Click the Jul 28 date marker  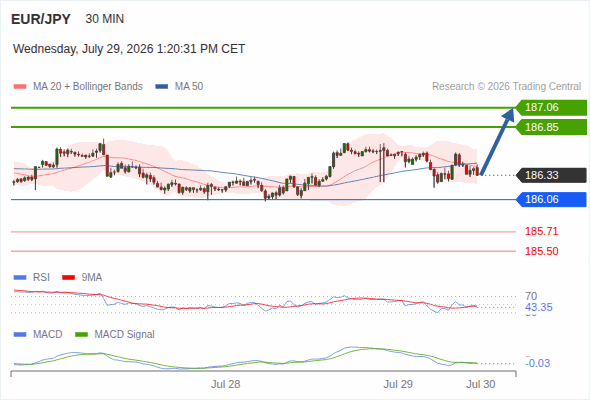[x=225, y=384]
